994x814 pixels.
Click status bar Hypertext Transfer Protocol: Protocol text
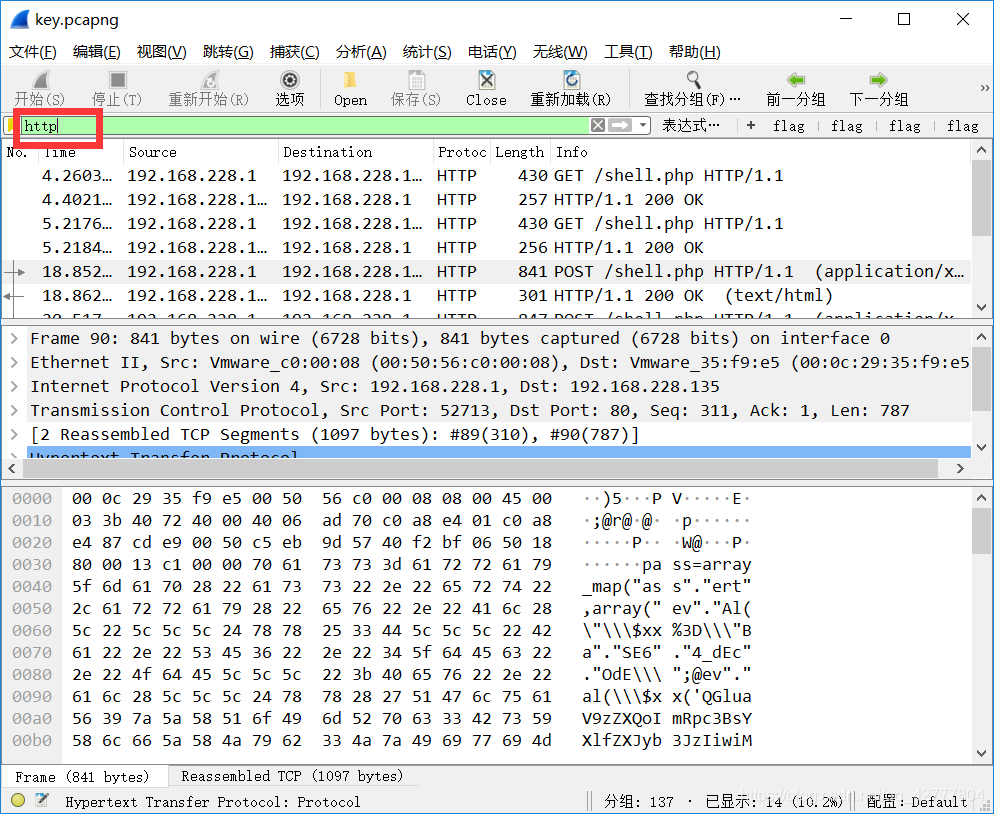coord(212,802)
